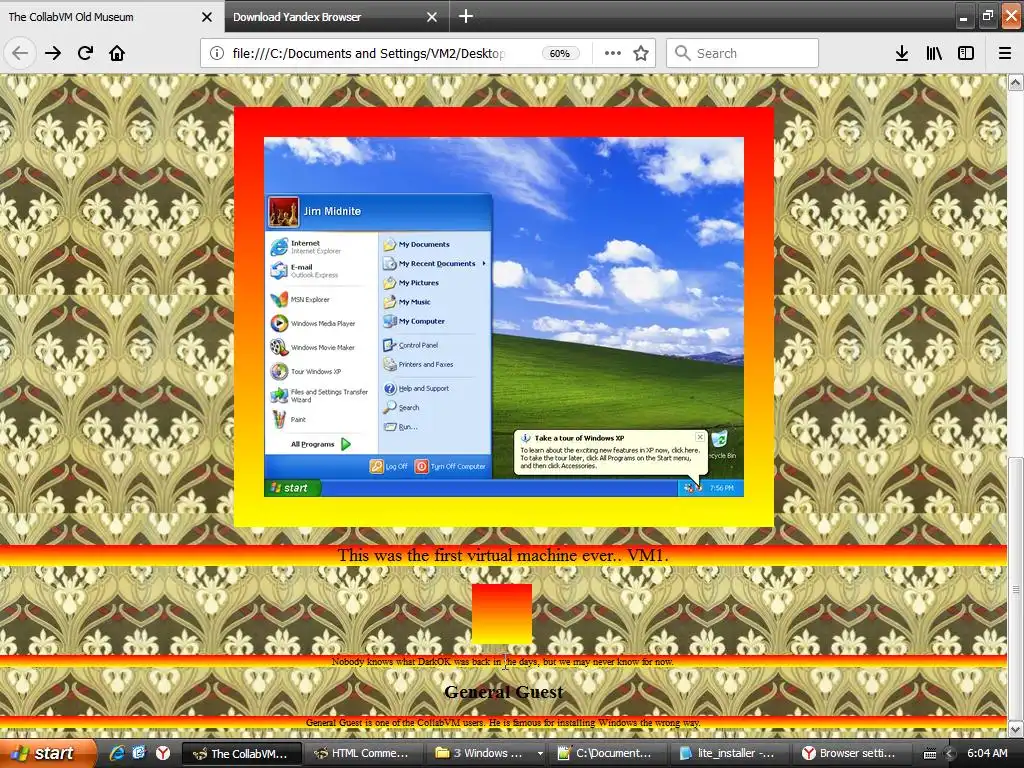Screen dimensions: 1024x768
Task: Reload the current page
Action: click(85, 53)
